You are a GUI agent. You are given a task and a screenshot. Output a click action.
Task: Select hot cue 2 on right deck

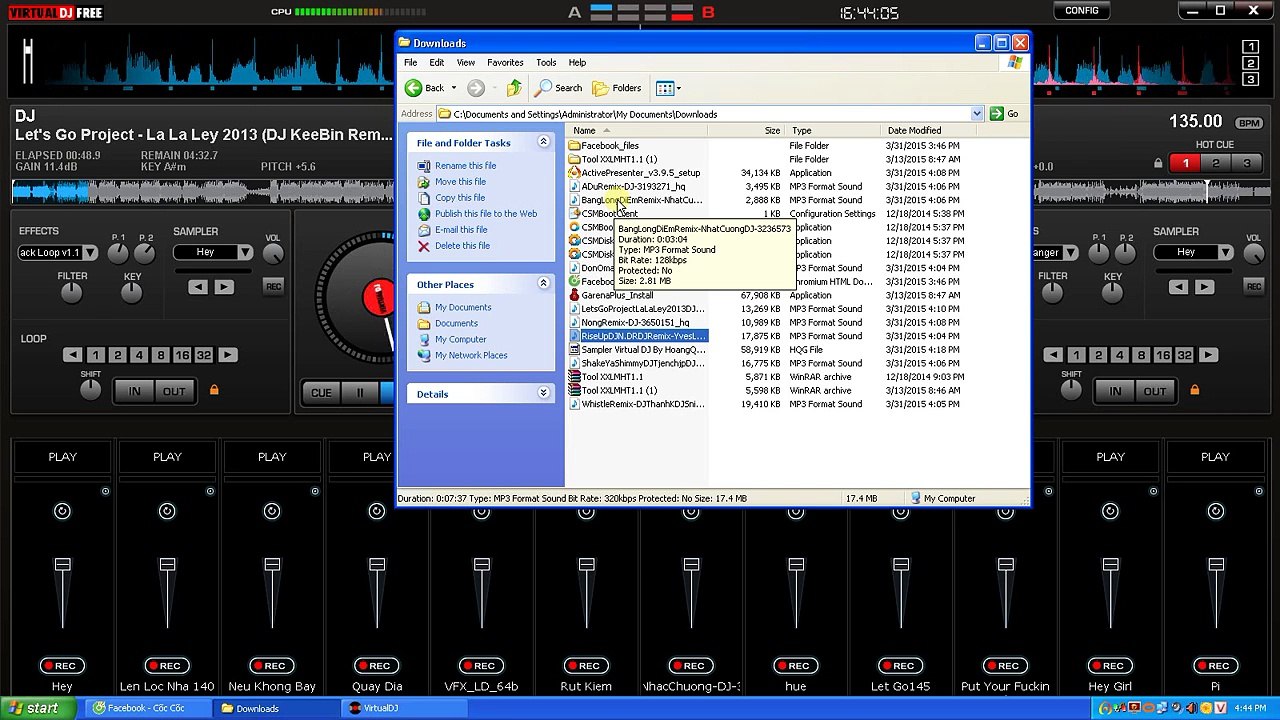(1216, 164)
